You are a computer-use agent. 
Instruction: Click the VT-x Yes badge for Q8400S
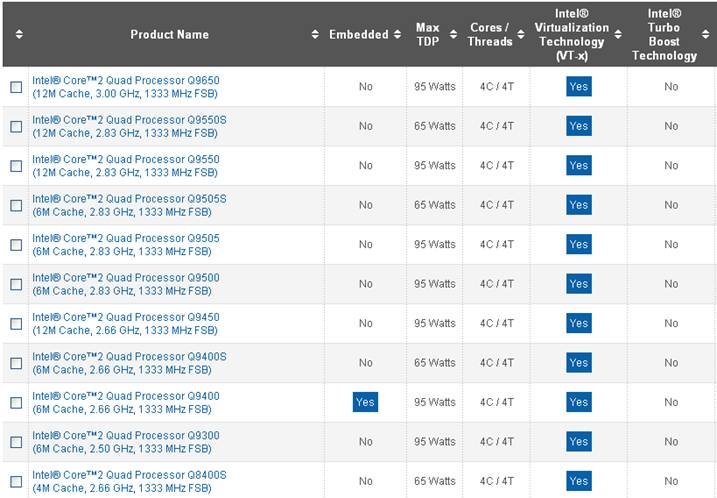[x=579, y=481]
